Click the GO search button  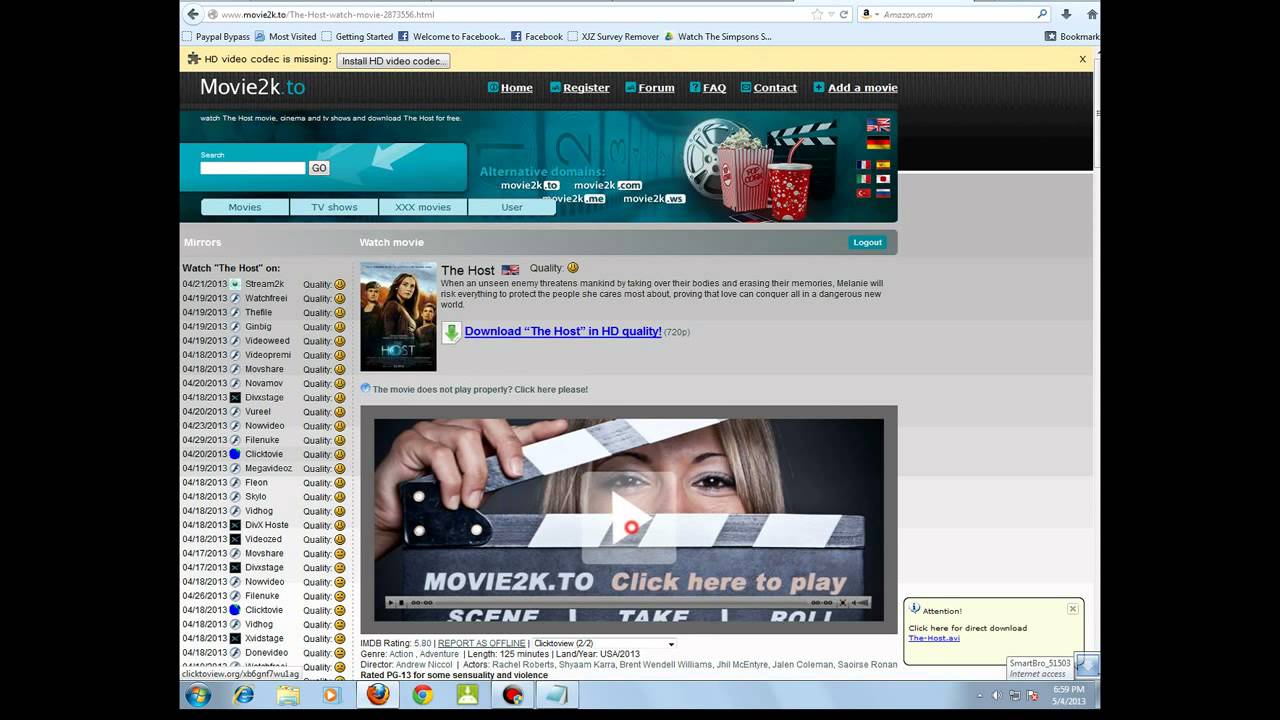319,168
